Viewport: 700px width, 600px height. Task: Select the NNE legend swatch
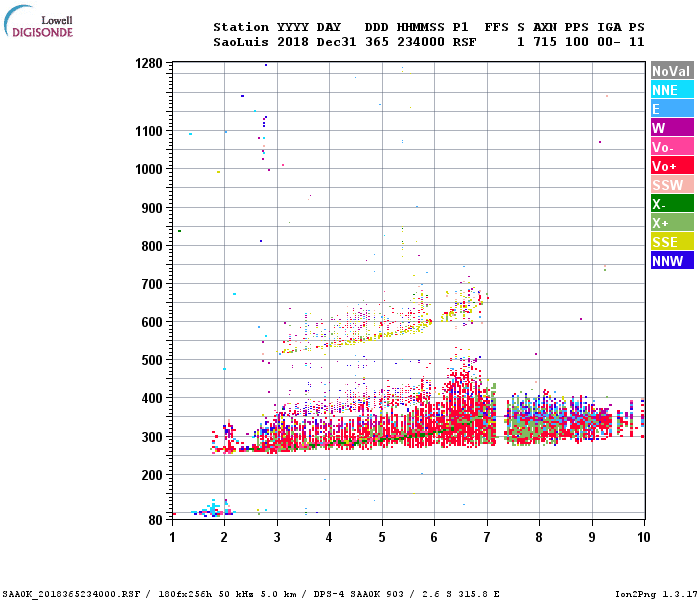[672, 90]
